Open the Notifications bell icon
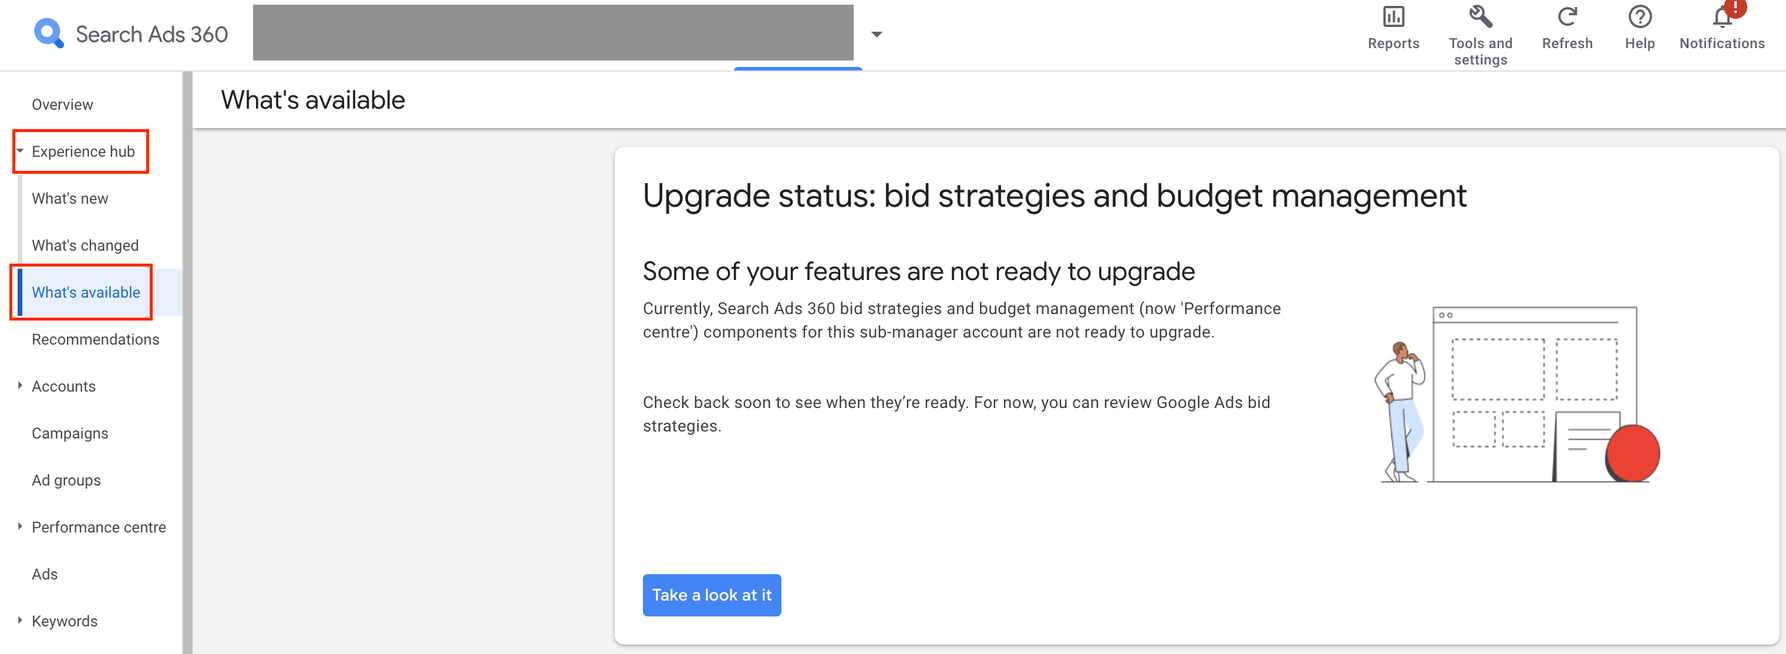The width and height of the screenshot is (1786, 654). point(1722,17)
